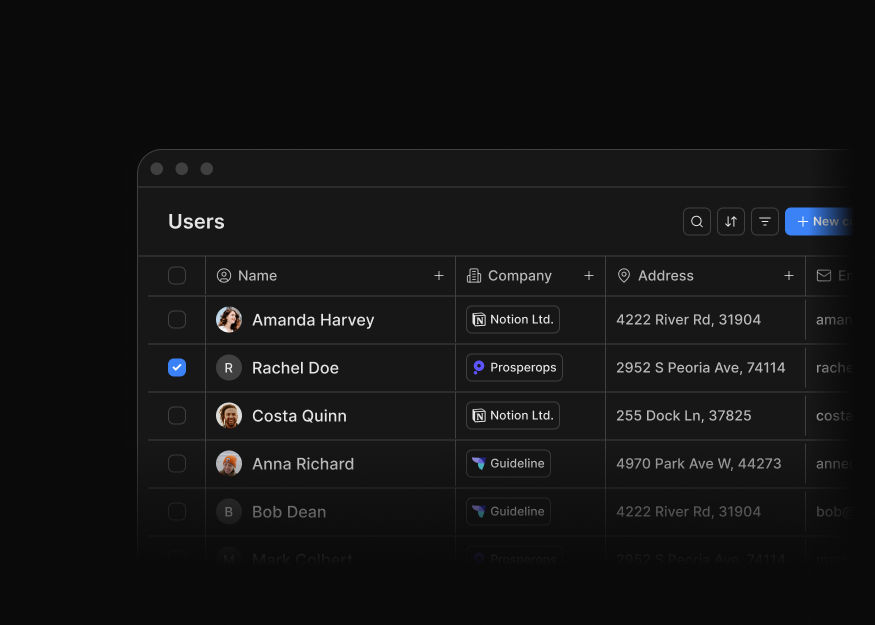Click the Prosperops tag in Rachel Doe row

click(514, 367)
